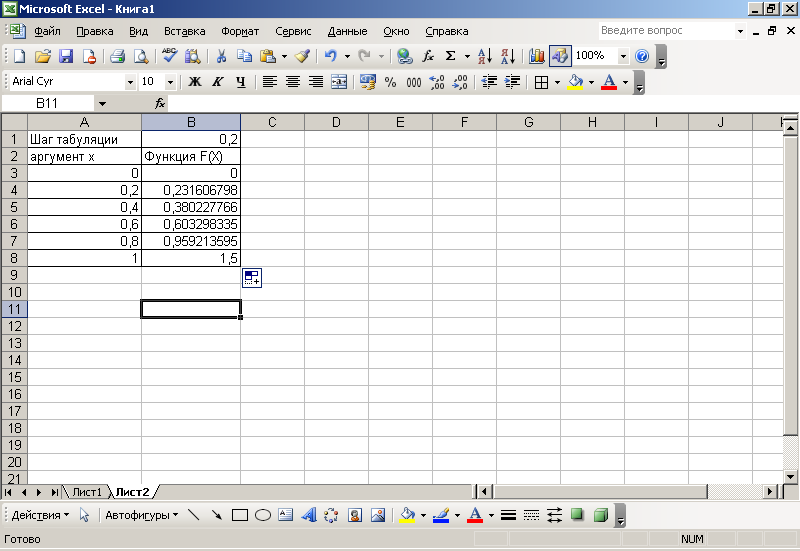Open the Файл menu
The width and height of the screenshot is (800, 551).
coord(47,31)
